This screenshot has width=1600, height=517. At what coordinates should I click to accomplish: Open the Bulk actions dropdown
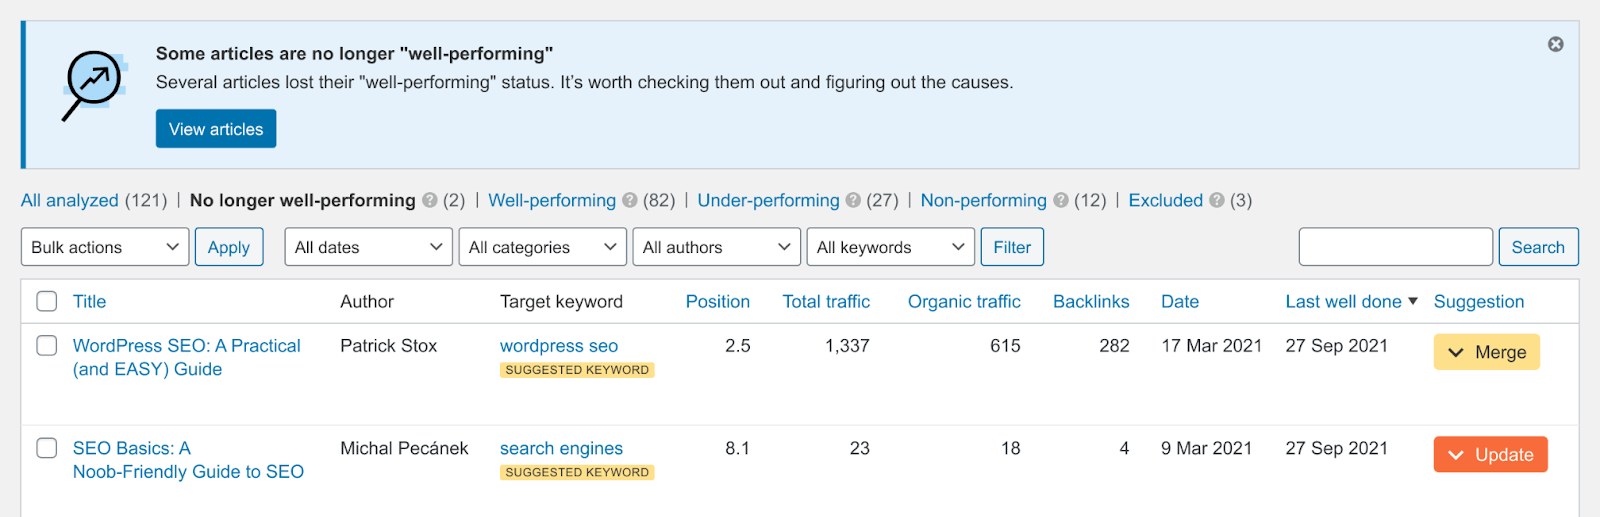[105, 247]
